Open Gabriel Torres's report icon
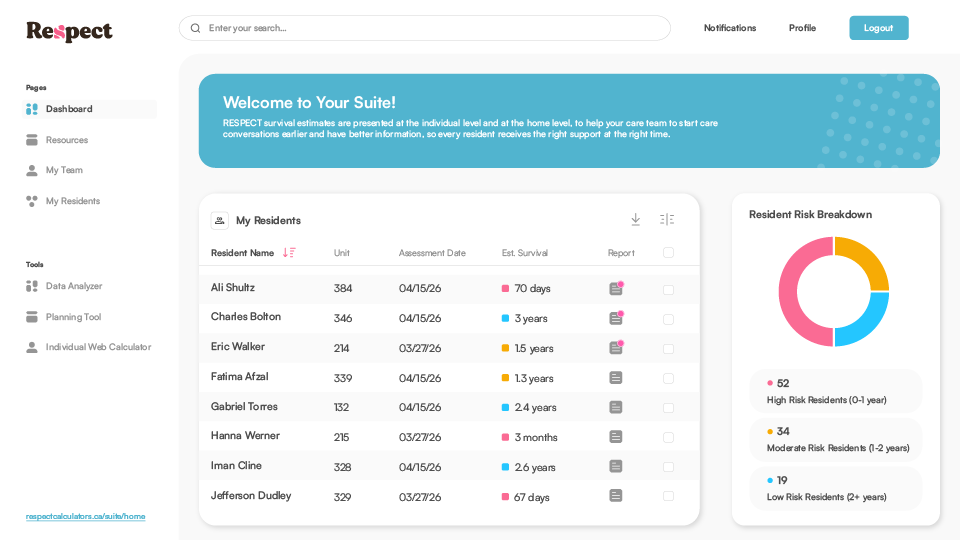The image size is (960, 540). [x=616, y=407]
